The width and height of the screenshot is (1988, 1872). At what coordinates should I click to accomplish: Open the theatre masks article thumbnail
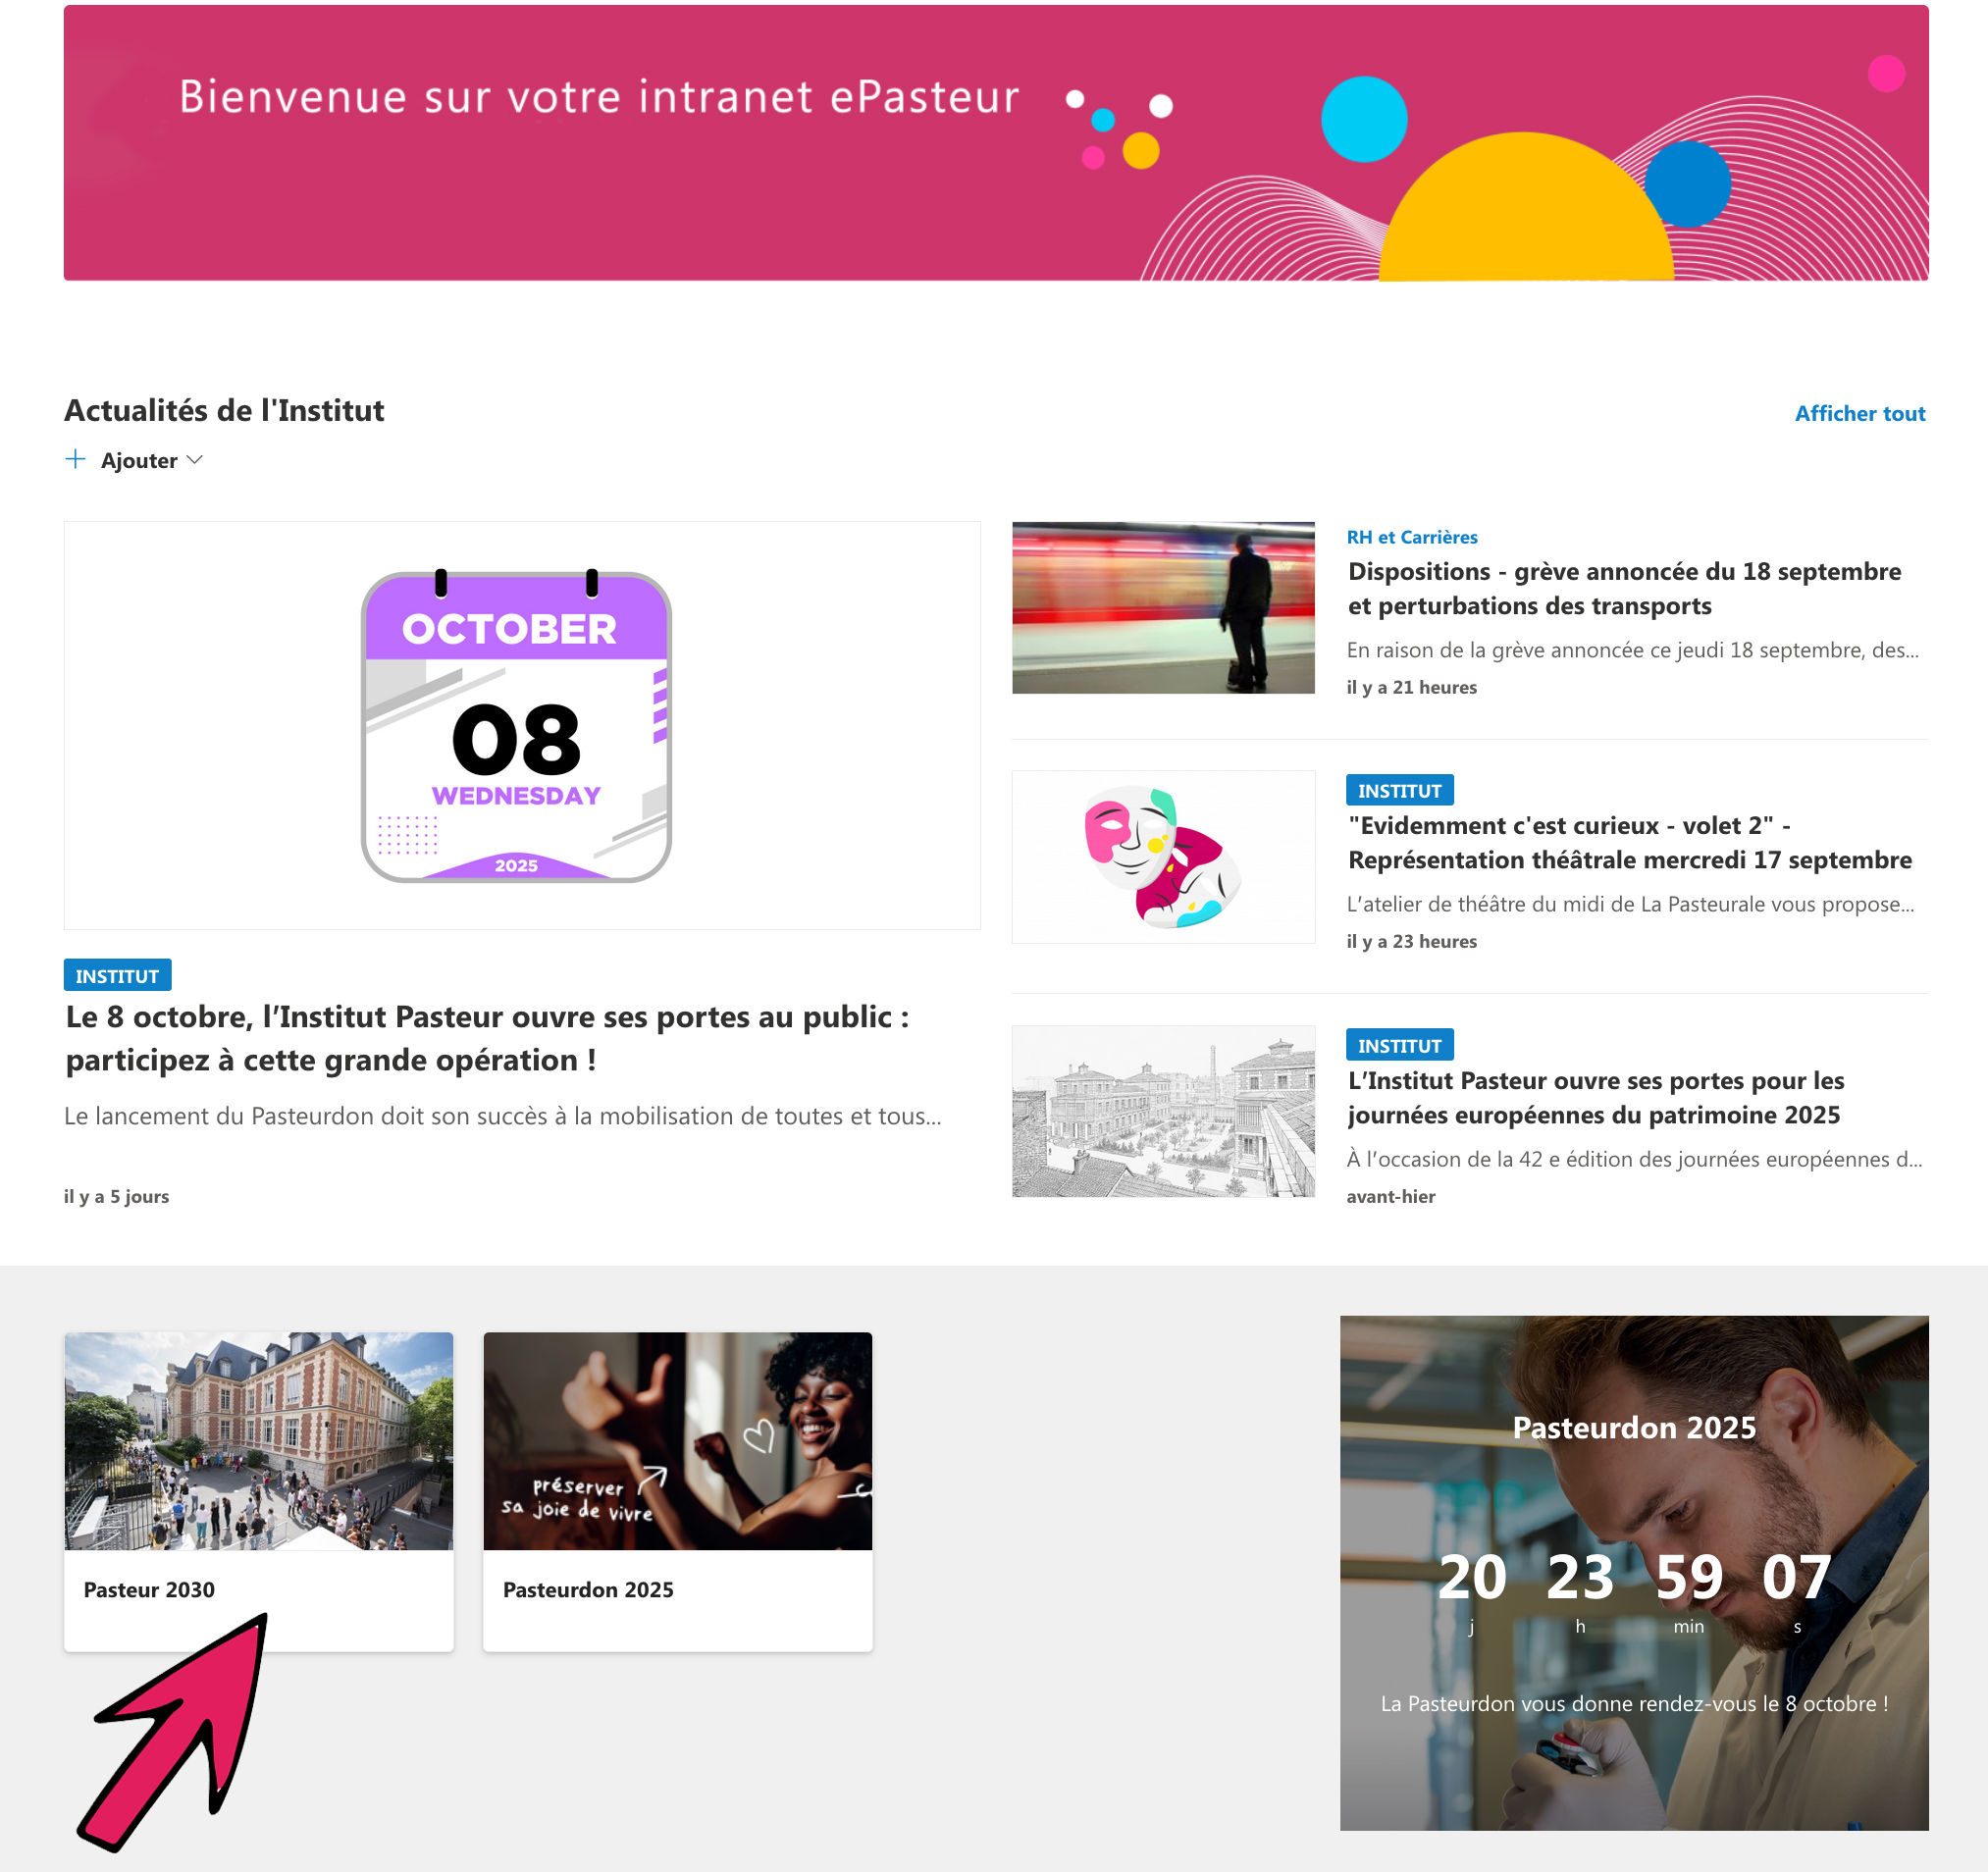pos(1163,856)
